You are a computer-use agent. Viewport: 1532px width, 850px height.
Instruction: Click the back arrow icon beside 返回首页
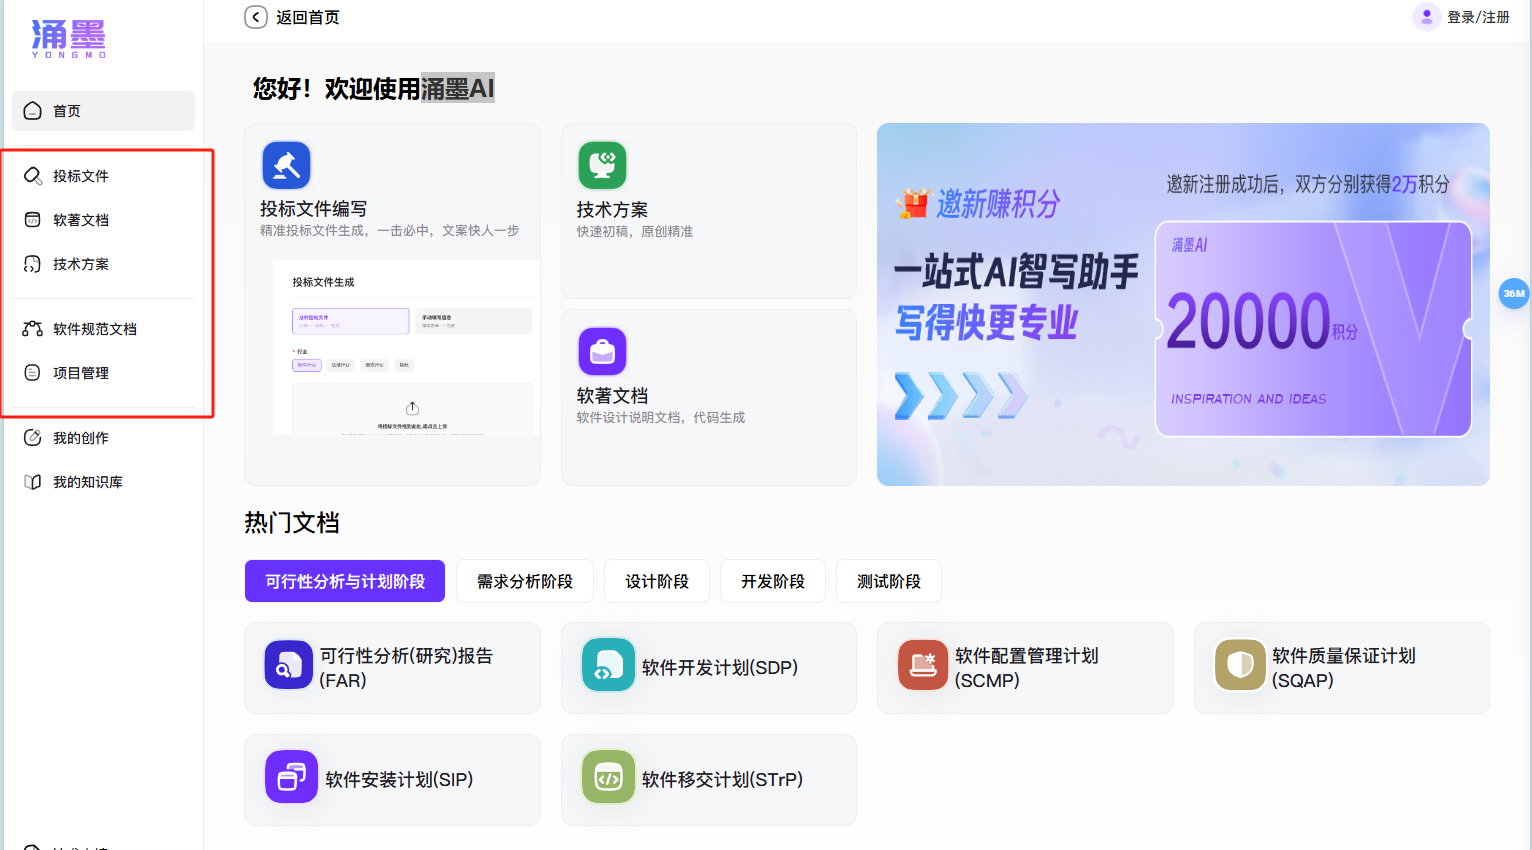256,17
